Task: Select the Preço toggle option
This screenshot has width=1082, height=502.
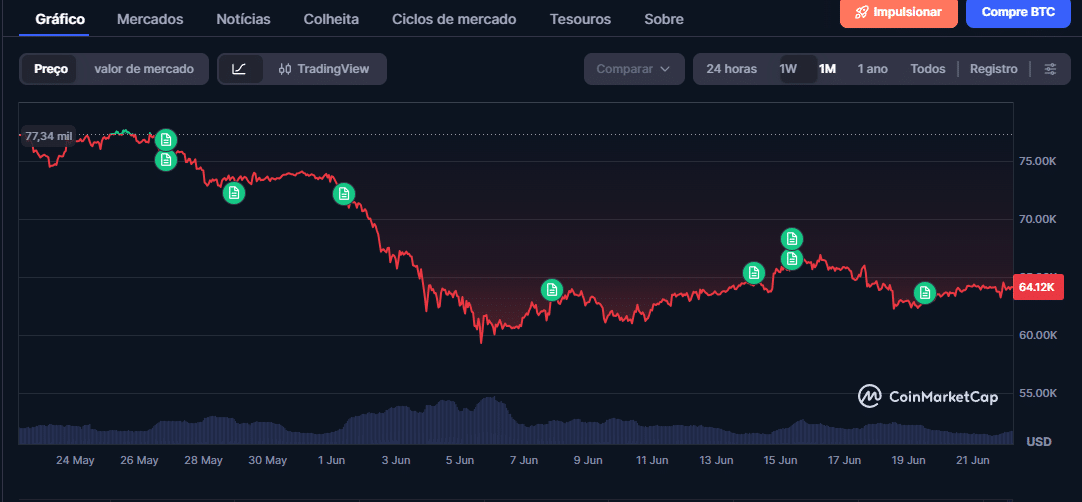Action: [51, 69]
